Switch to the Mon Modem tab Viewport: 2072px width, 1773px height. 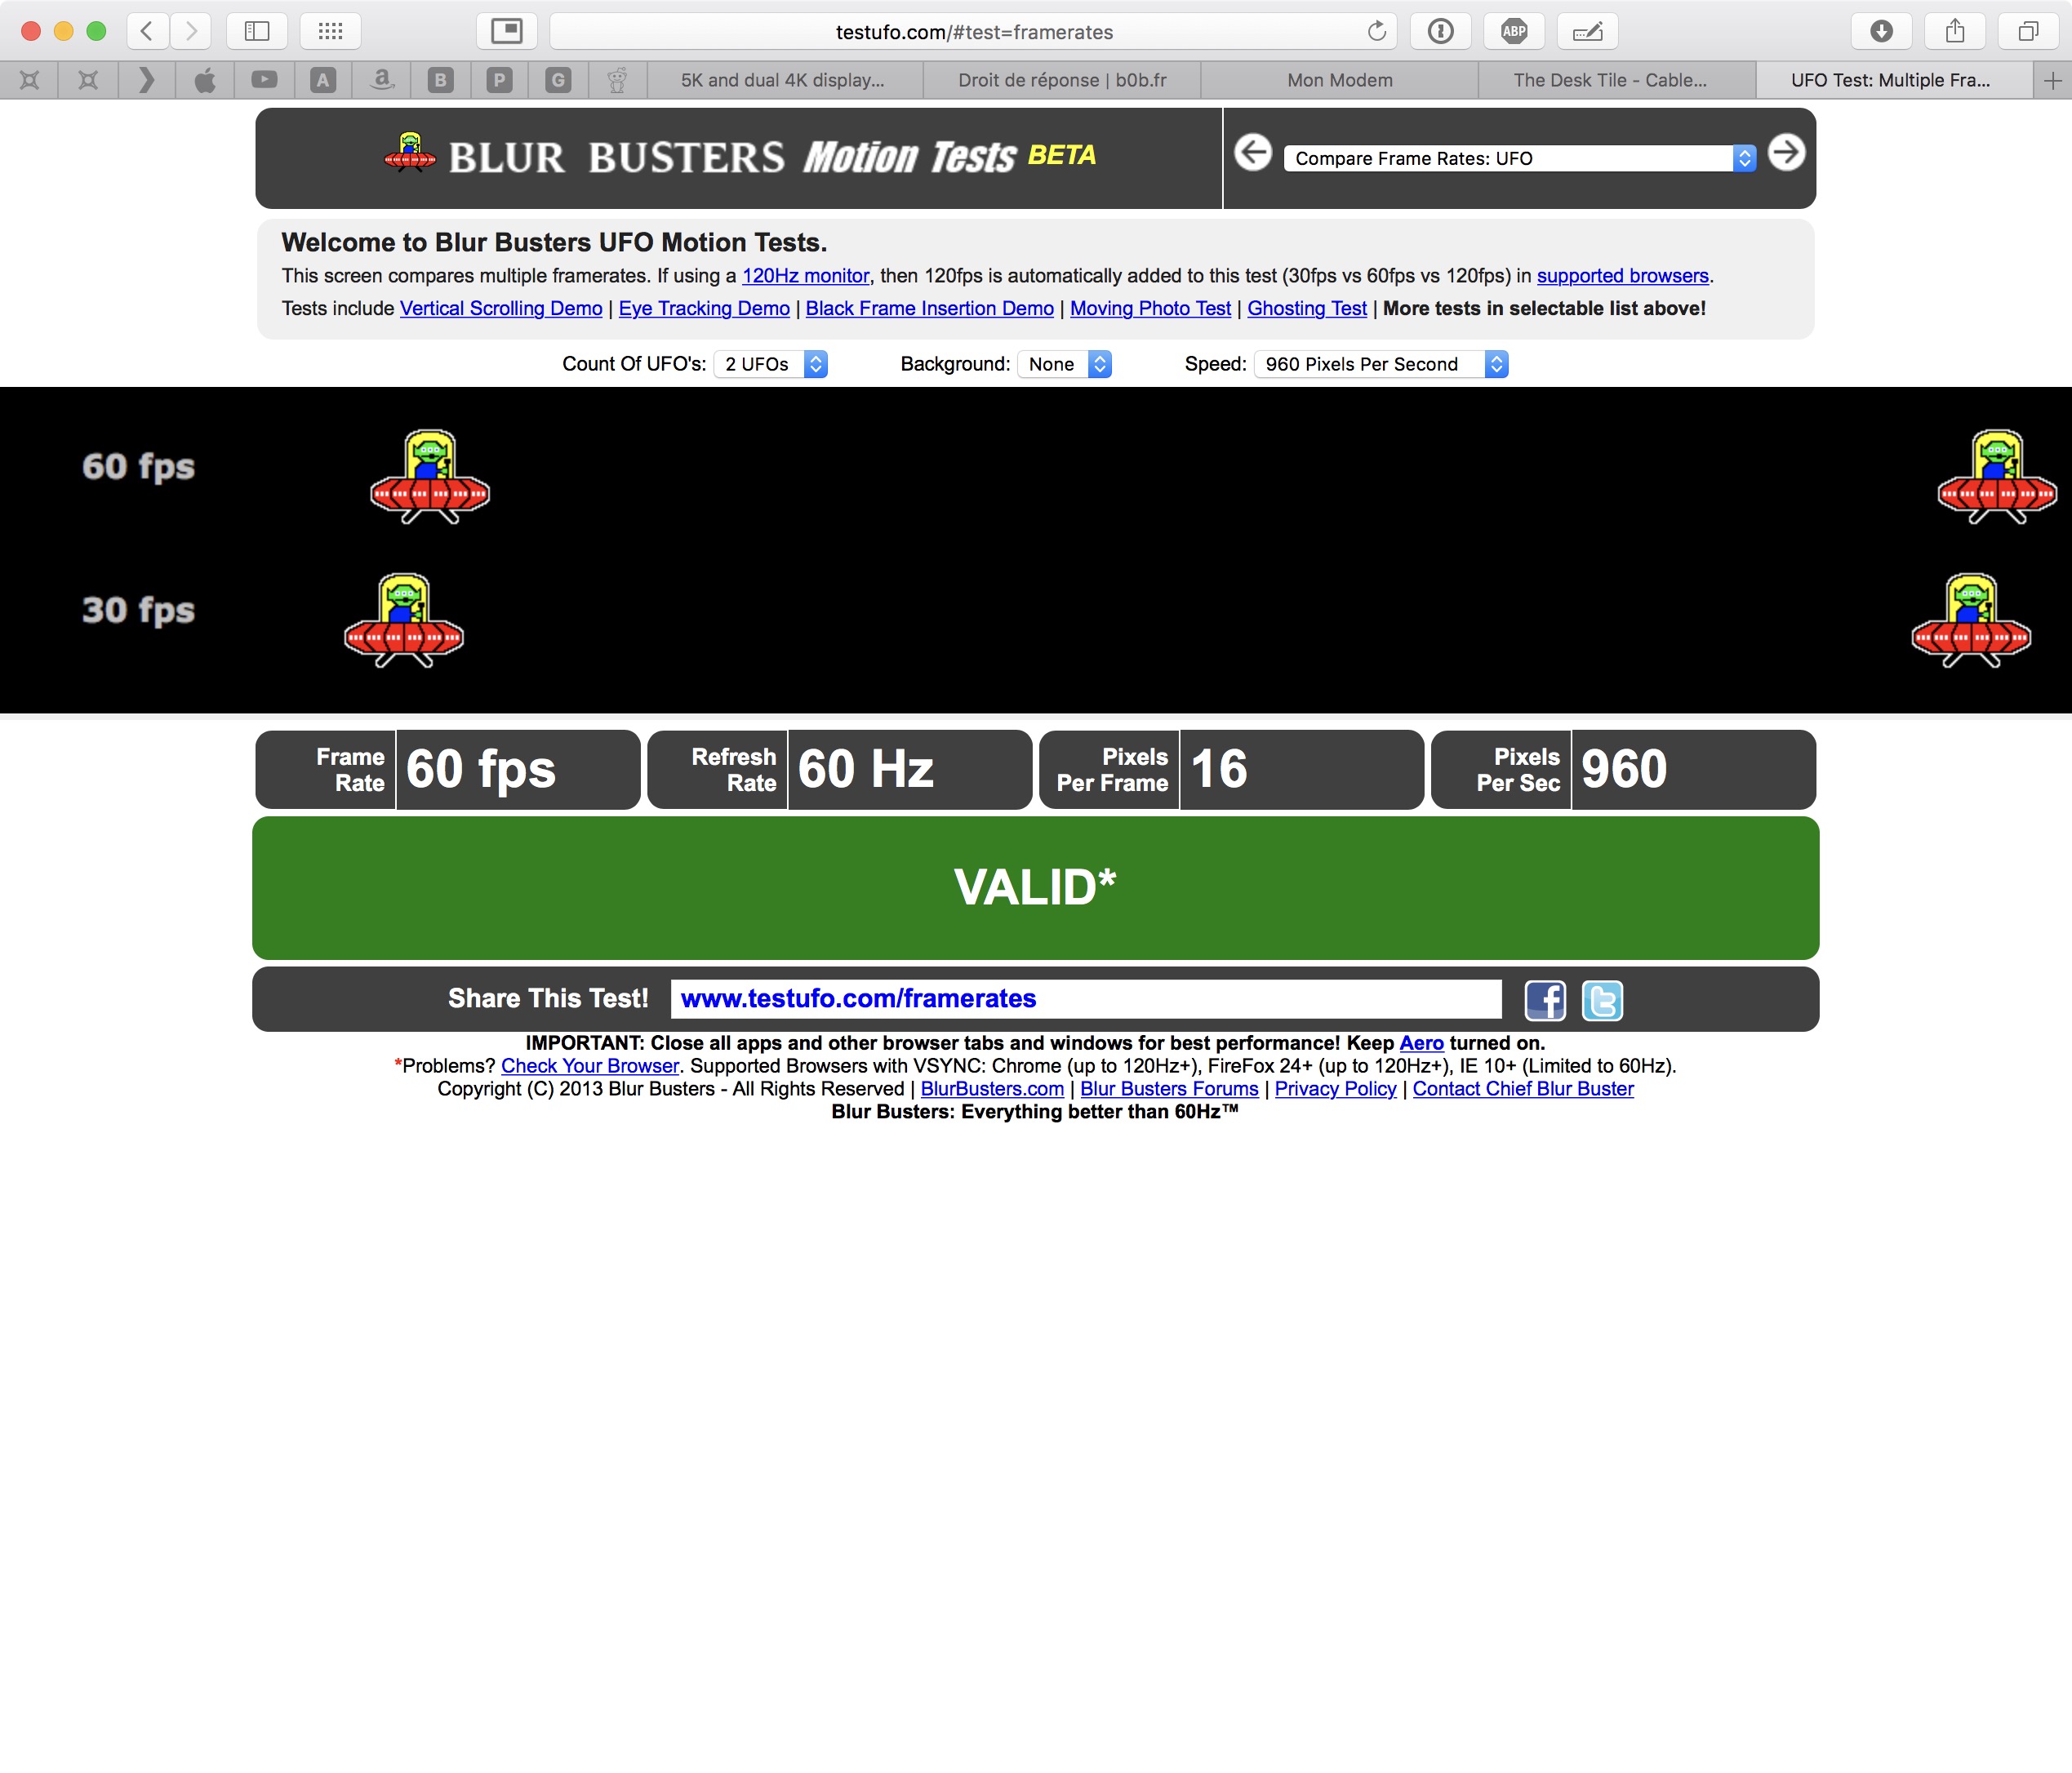[1339, 79]
